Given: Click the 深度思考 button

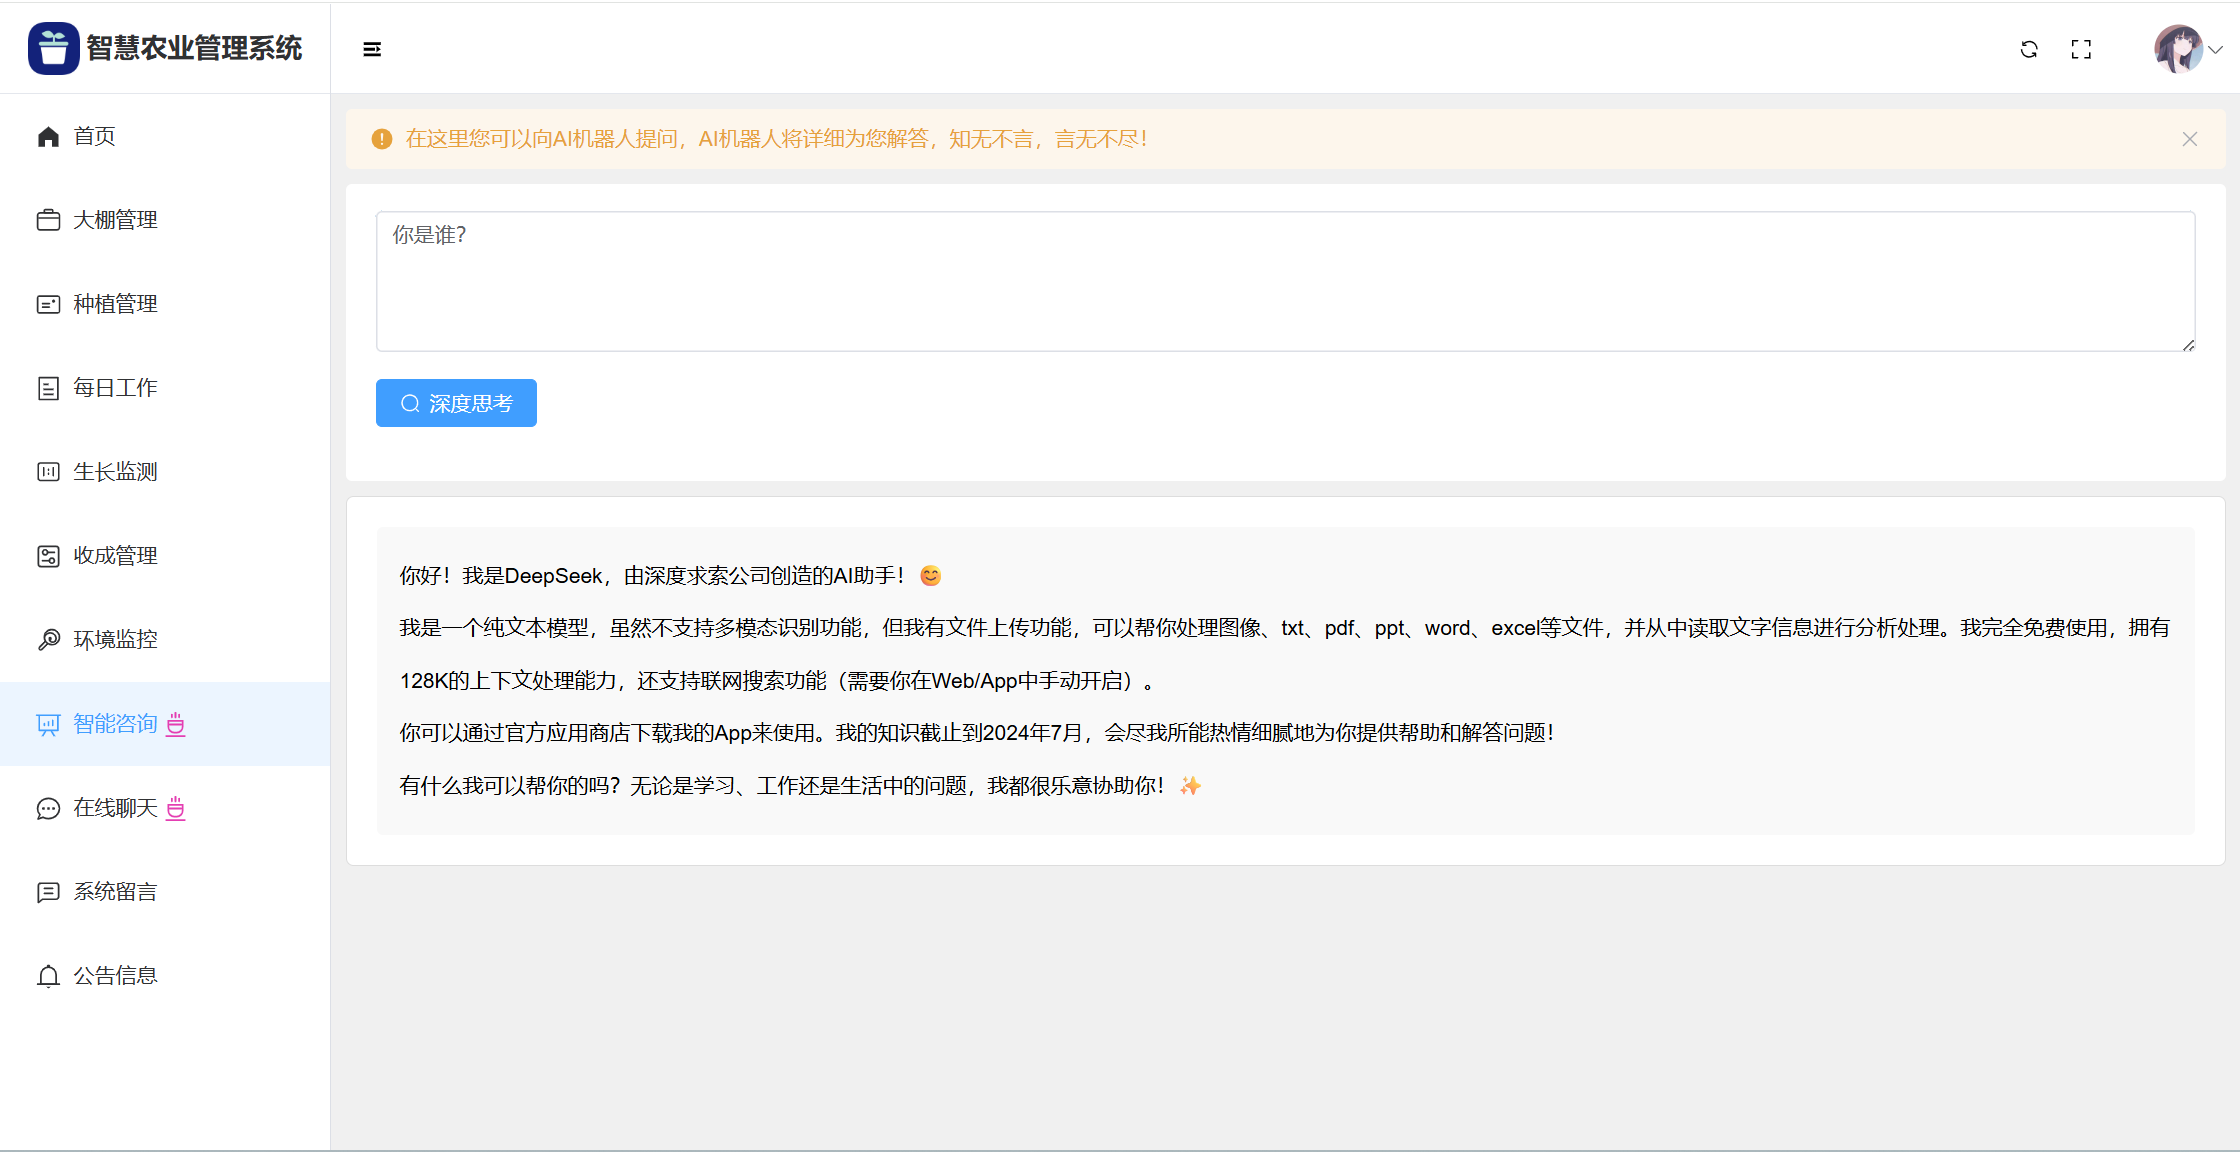Looking at the screenshot, I should point(456,403).
